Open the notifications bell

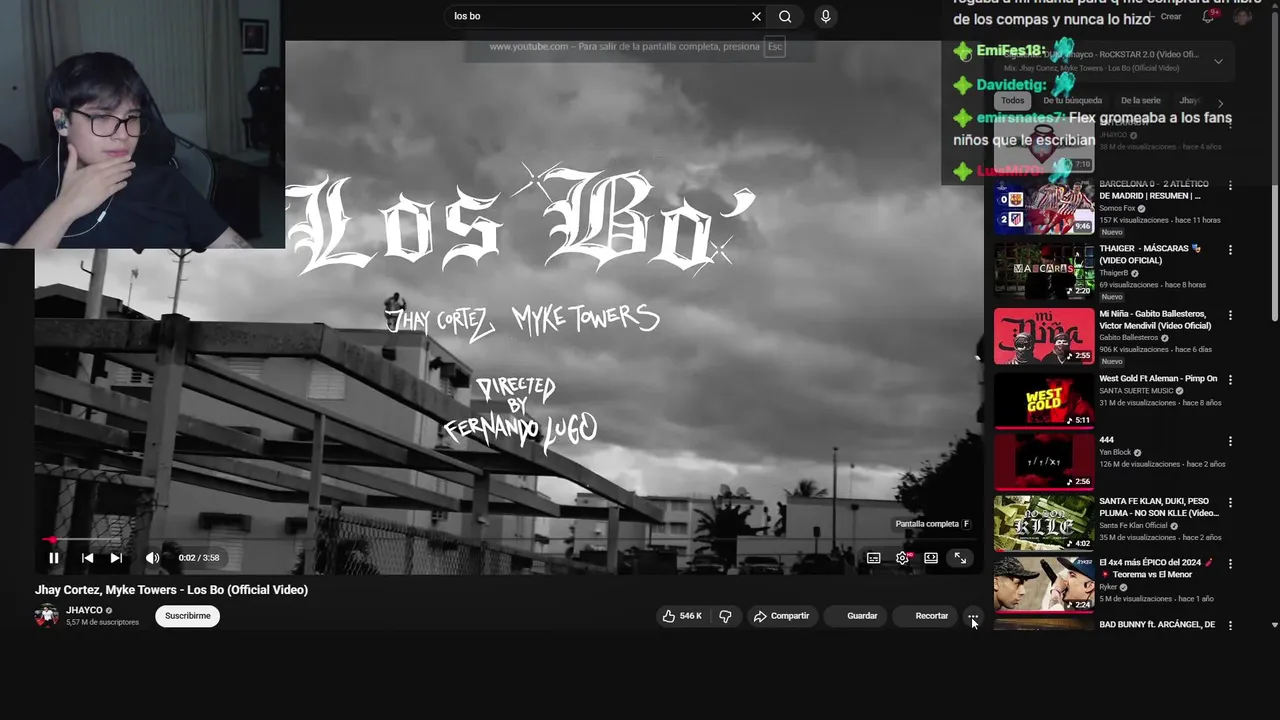pos(1208,16)
